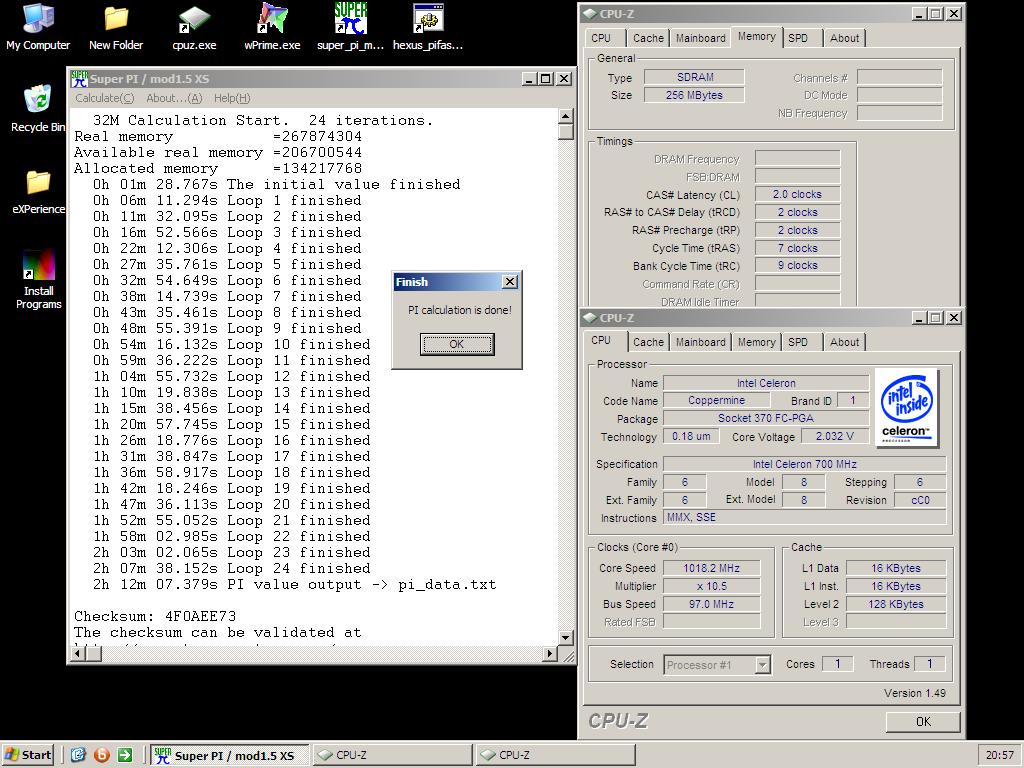Click Super PI horizontal scrollbar left arrow

coord(78,653)
